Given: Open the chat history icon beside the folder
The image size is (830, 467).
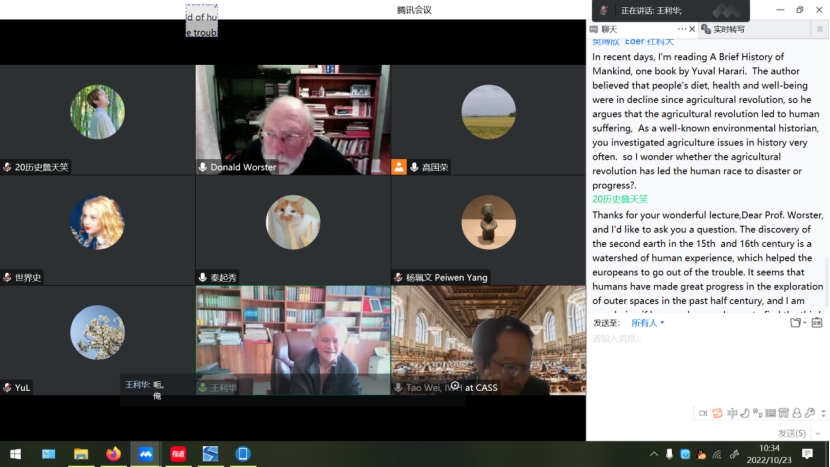Looking at the screenshot, I should click(x=817, y=323).
